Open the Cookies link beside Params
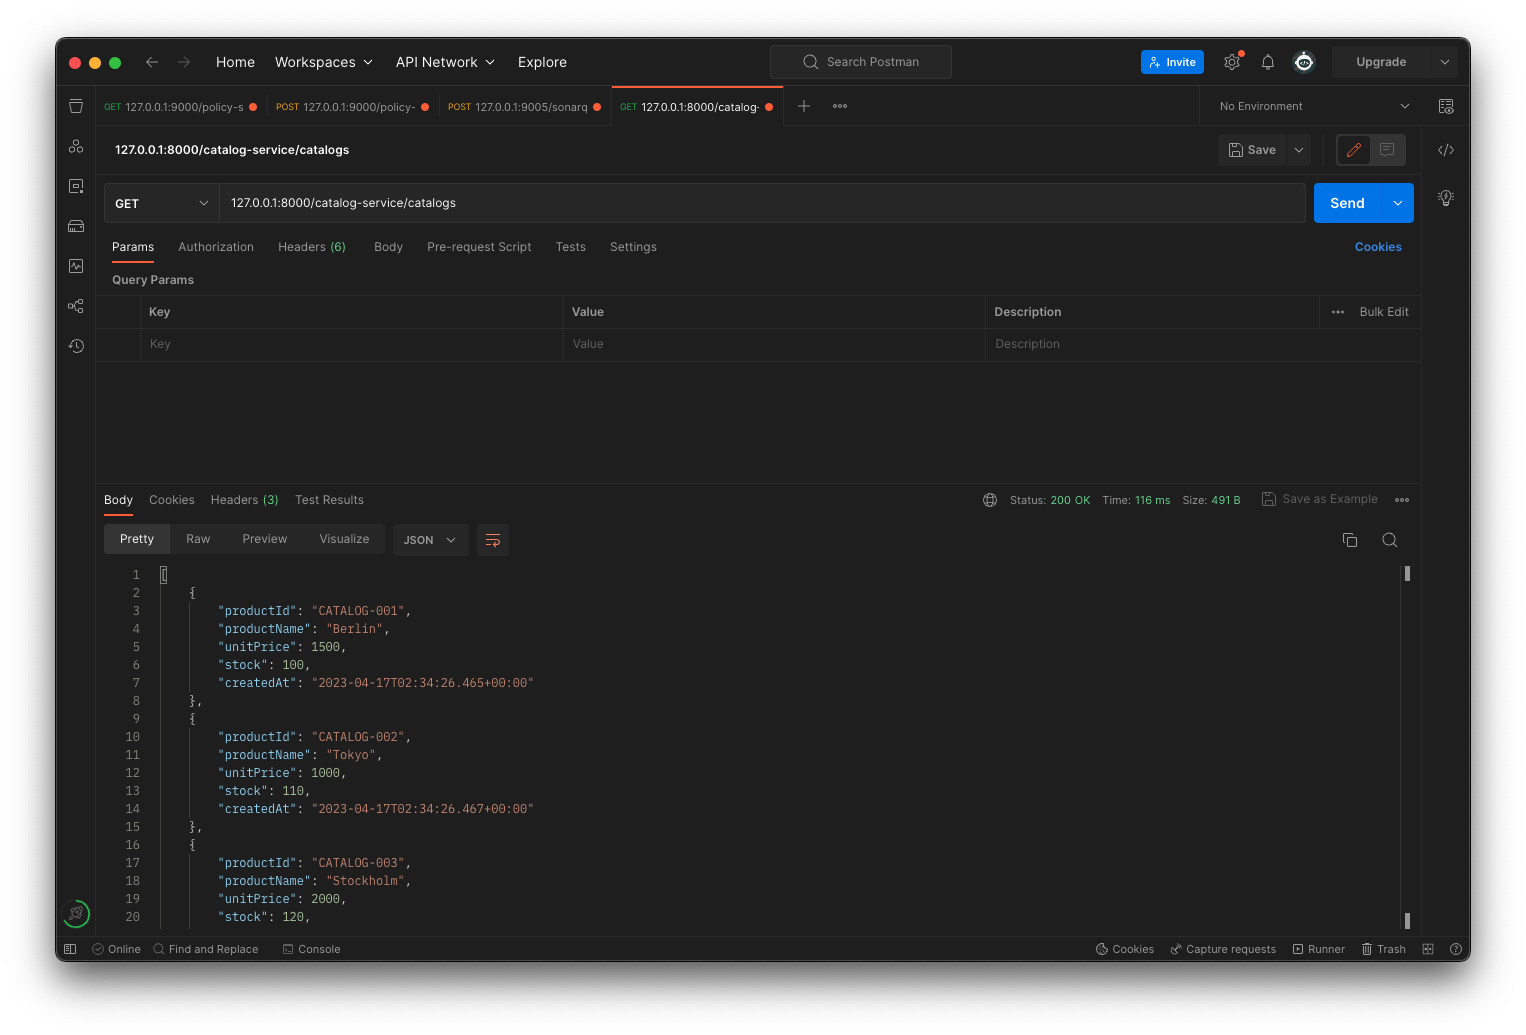 tap(1378, 247)
